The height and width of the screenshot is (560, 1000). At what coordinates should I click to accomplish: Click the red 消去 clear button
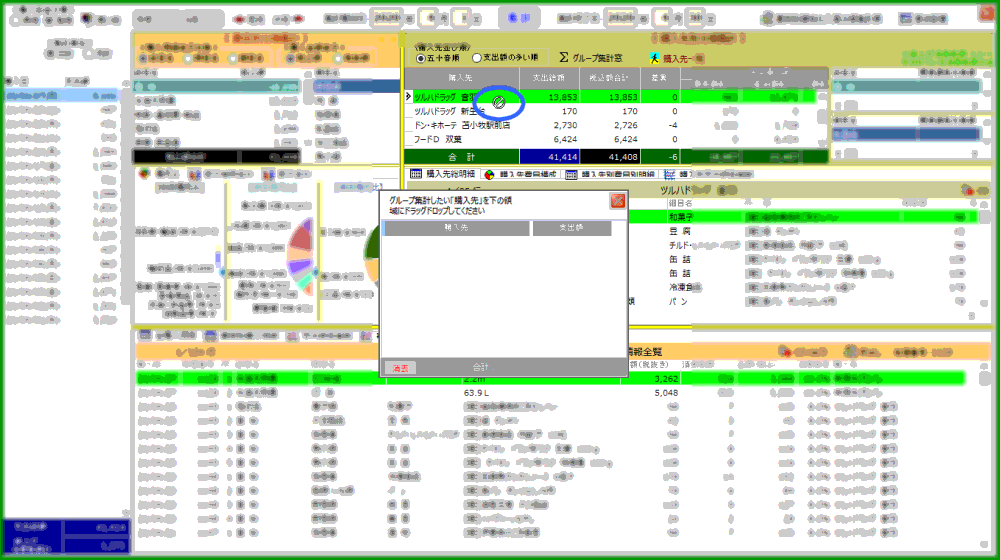[401, 368]
